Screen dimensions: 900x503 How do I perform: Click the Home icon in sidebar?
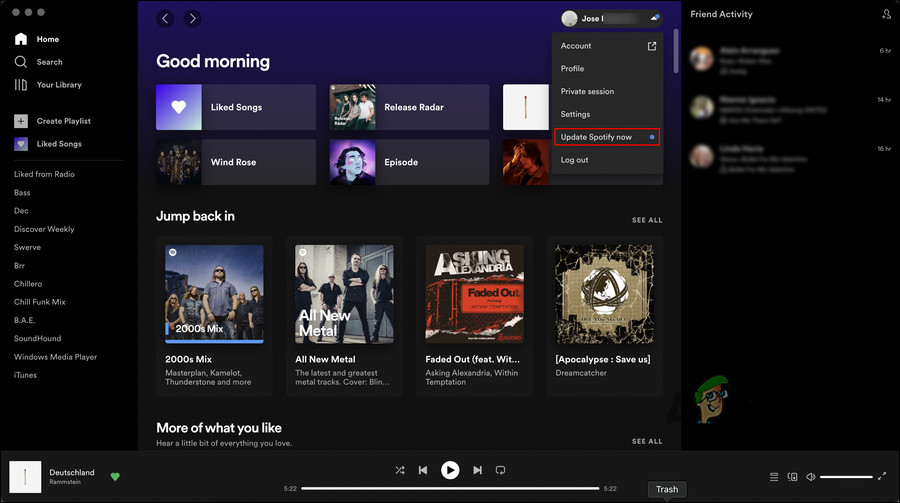pyautogui.click(x=21, y=39)
